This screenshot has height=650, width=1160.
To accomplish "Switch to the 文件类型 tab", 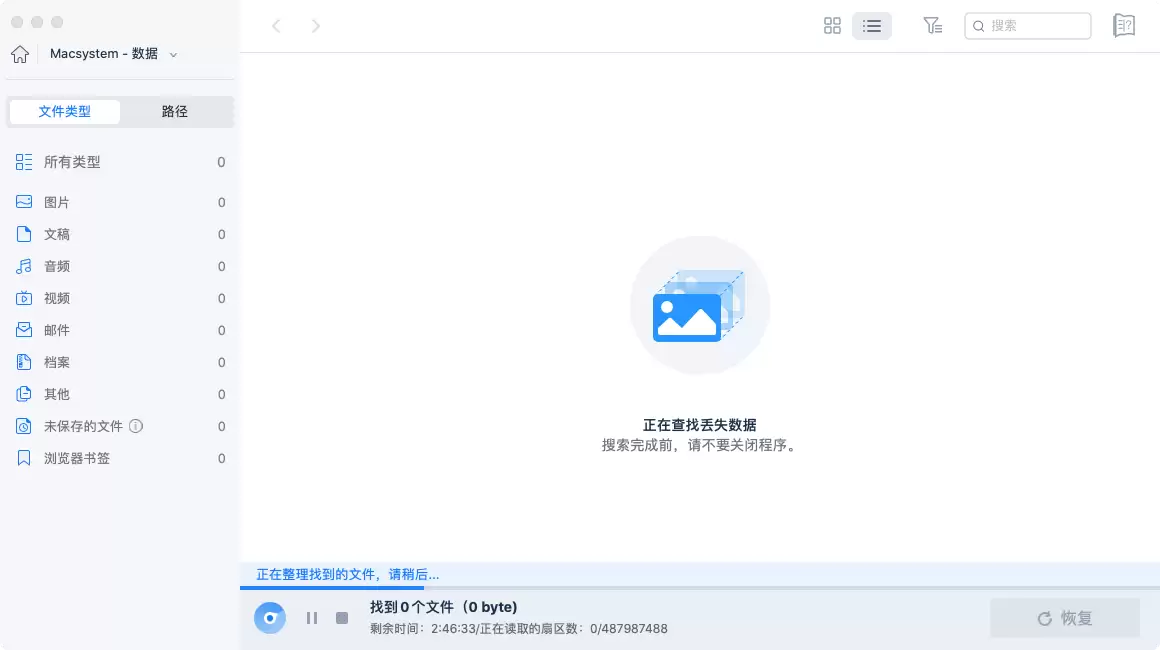I will 64,111.
